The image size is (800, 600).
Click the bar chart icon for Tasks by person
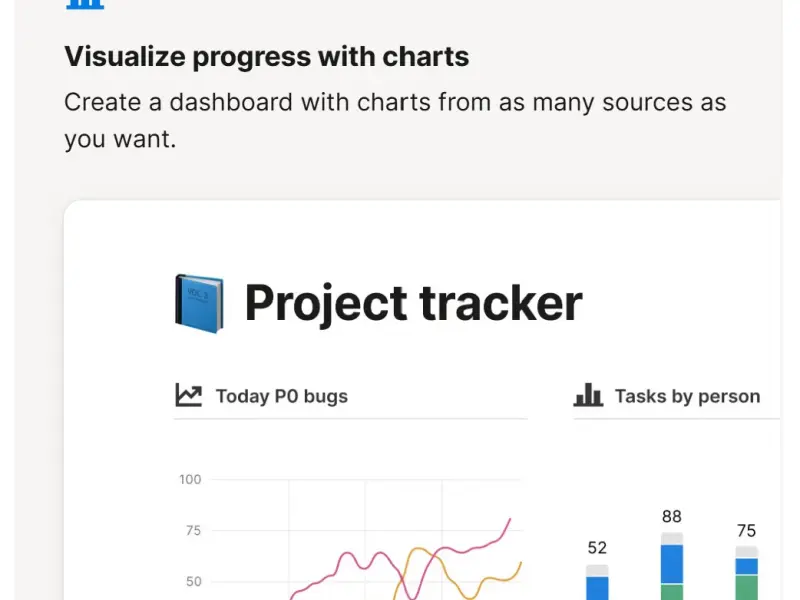(588, 396)
